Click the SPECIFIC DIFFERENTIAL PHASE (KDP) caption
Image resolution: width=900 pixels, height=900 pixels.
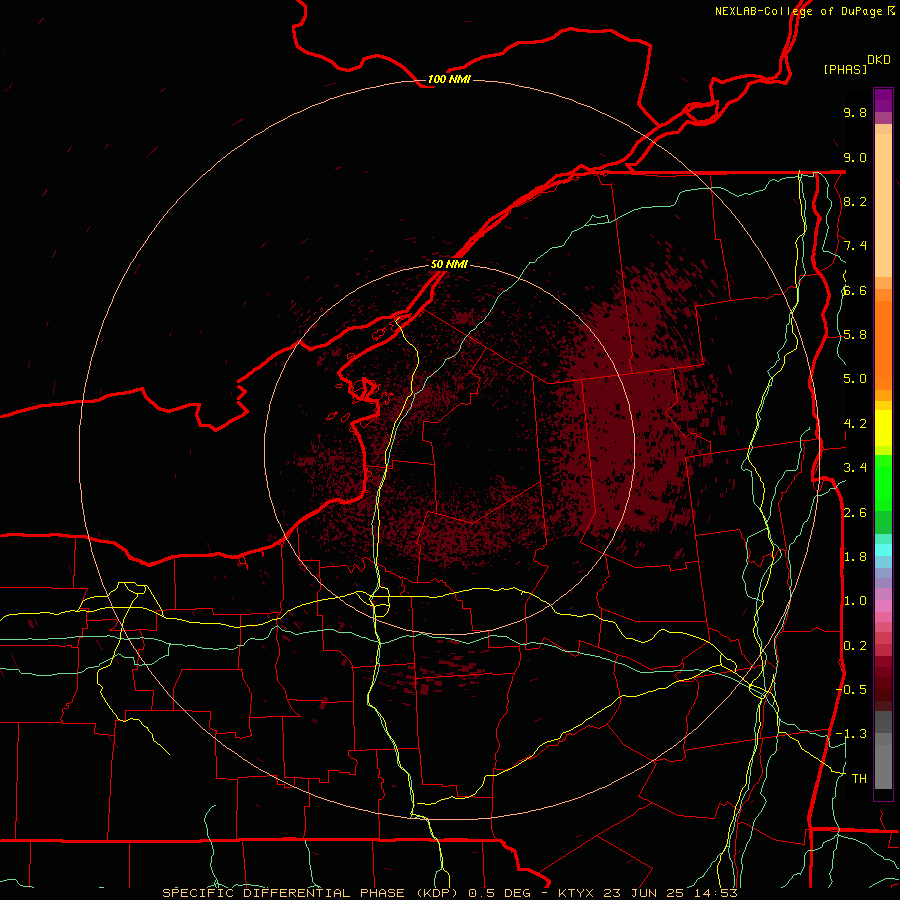click(x=310, y=893)
